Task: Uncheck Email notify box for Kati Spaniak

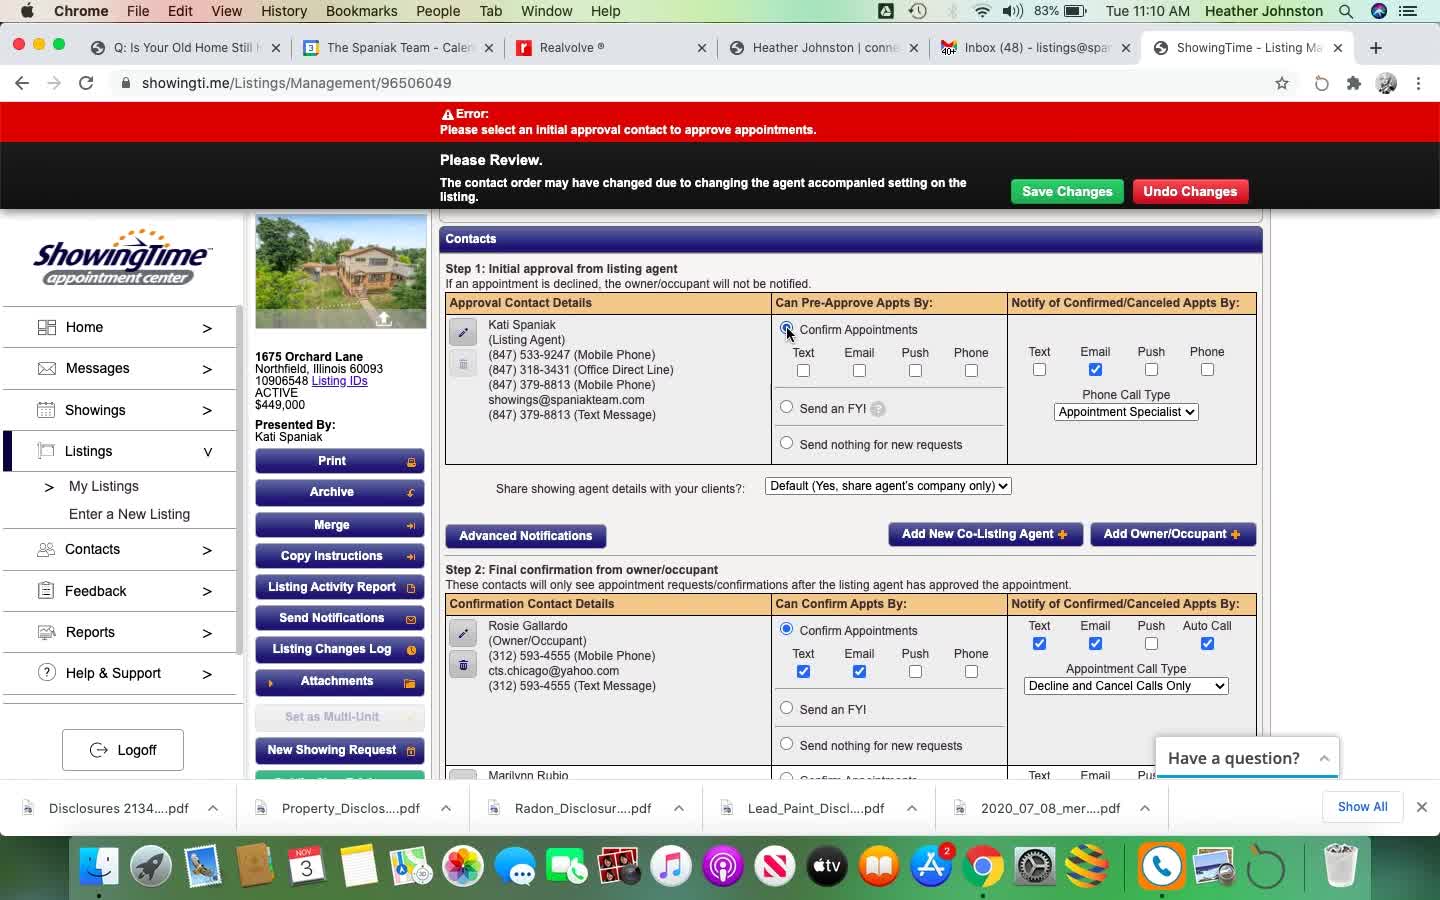Action: pos(1095,370)
